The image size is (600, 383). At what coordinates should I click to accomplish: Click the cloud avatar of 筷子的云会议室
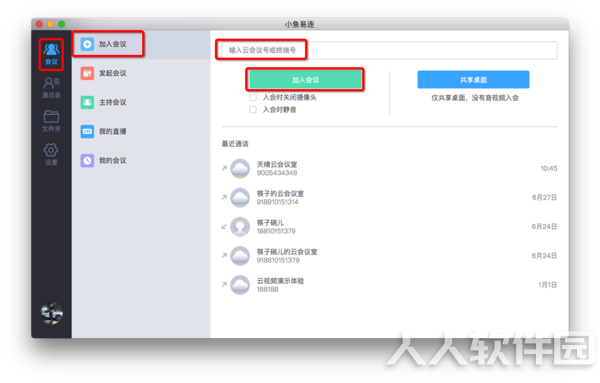tap(240, 197)
